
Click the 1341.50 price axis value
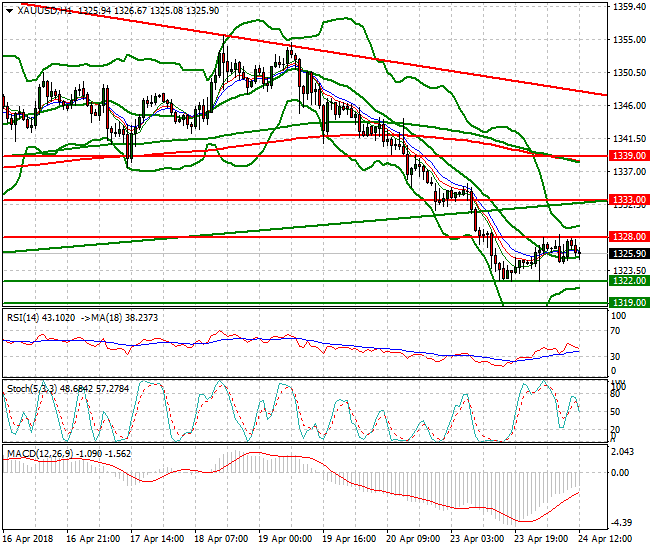(629, 138)
